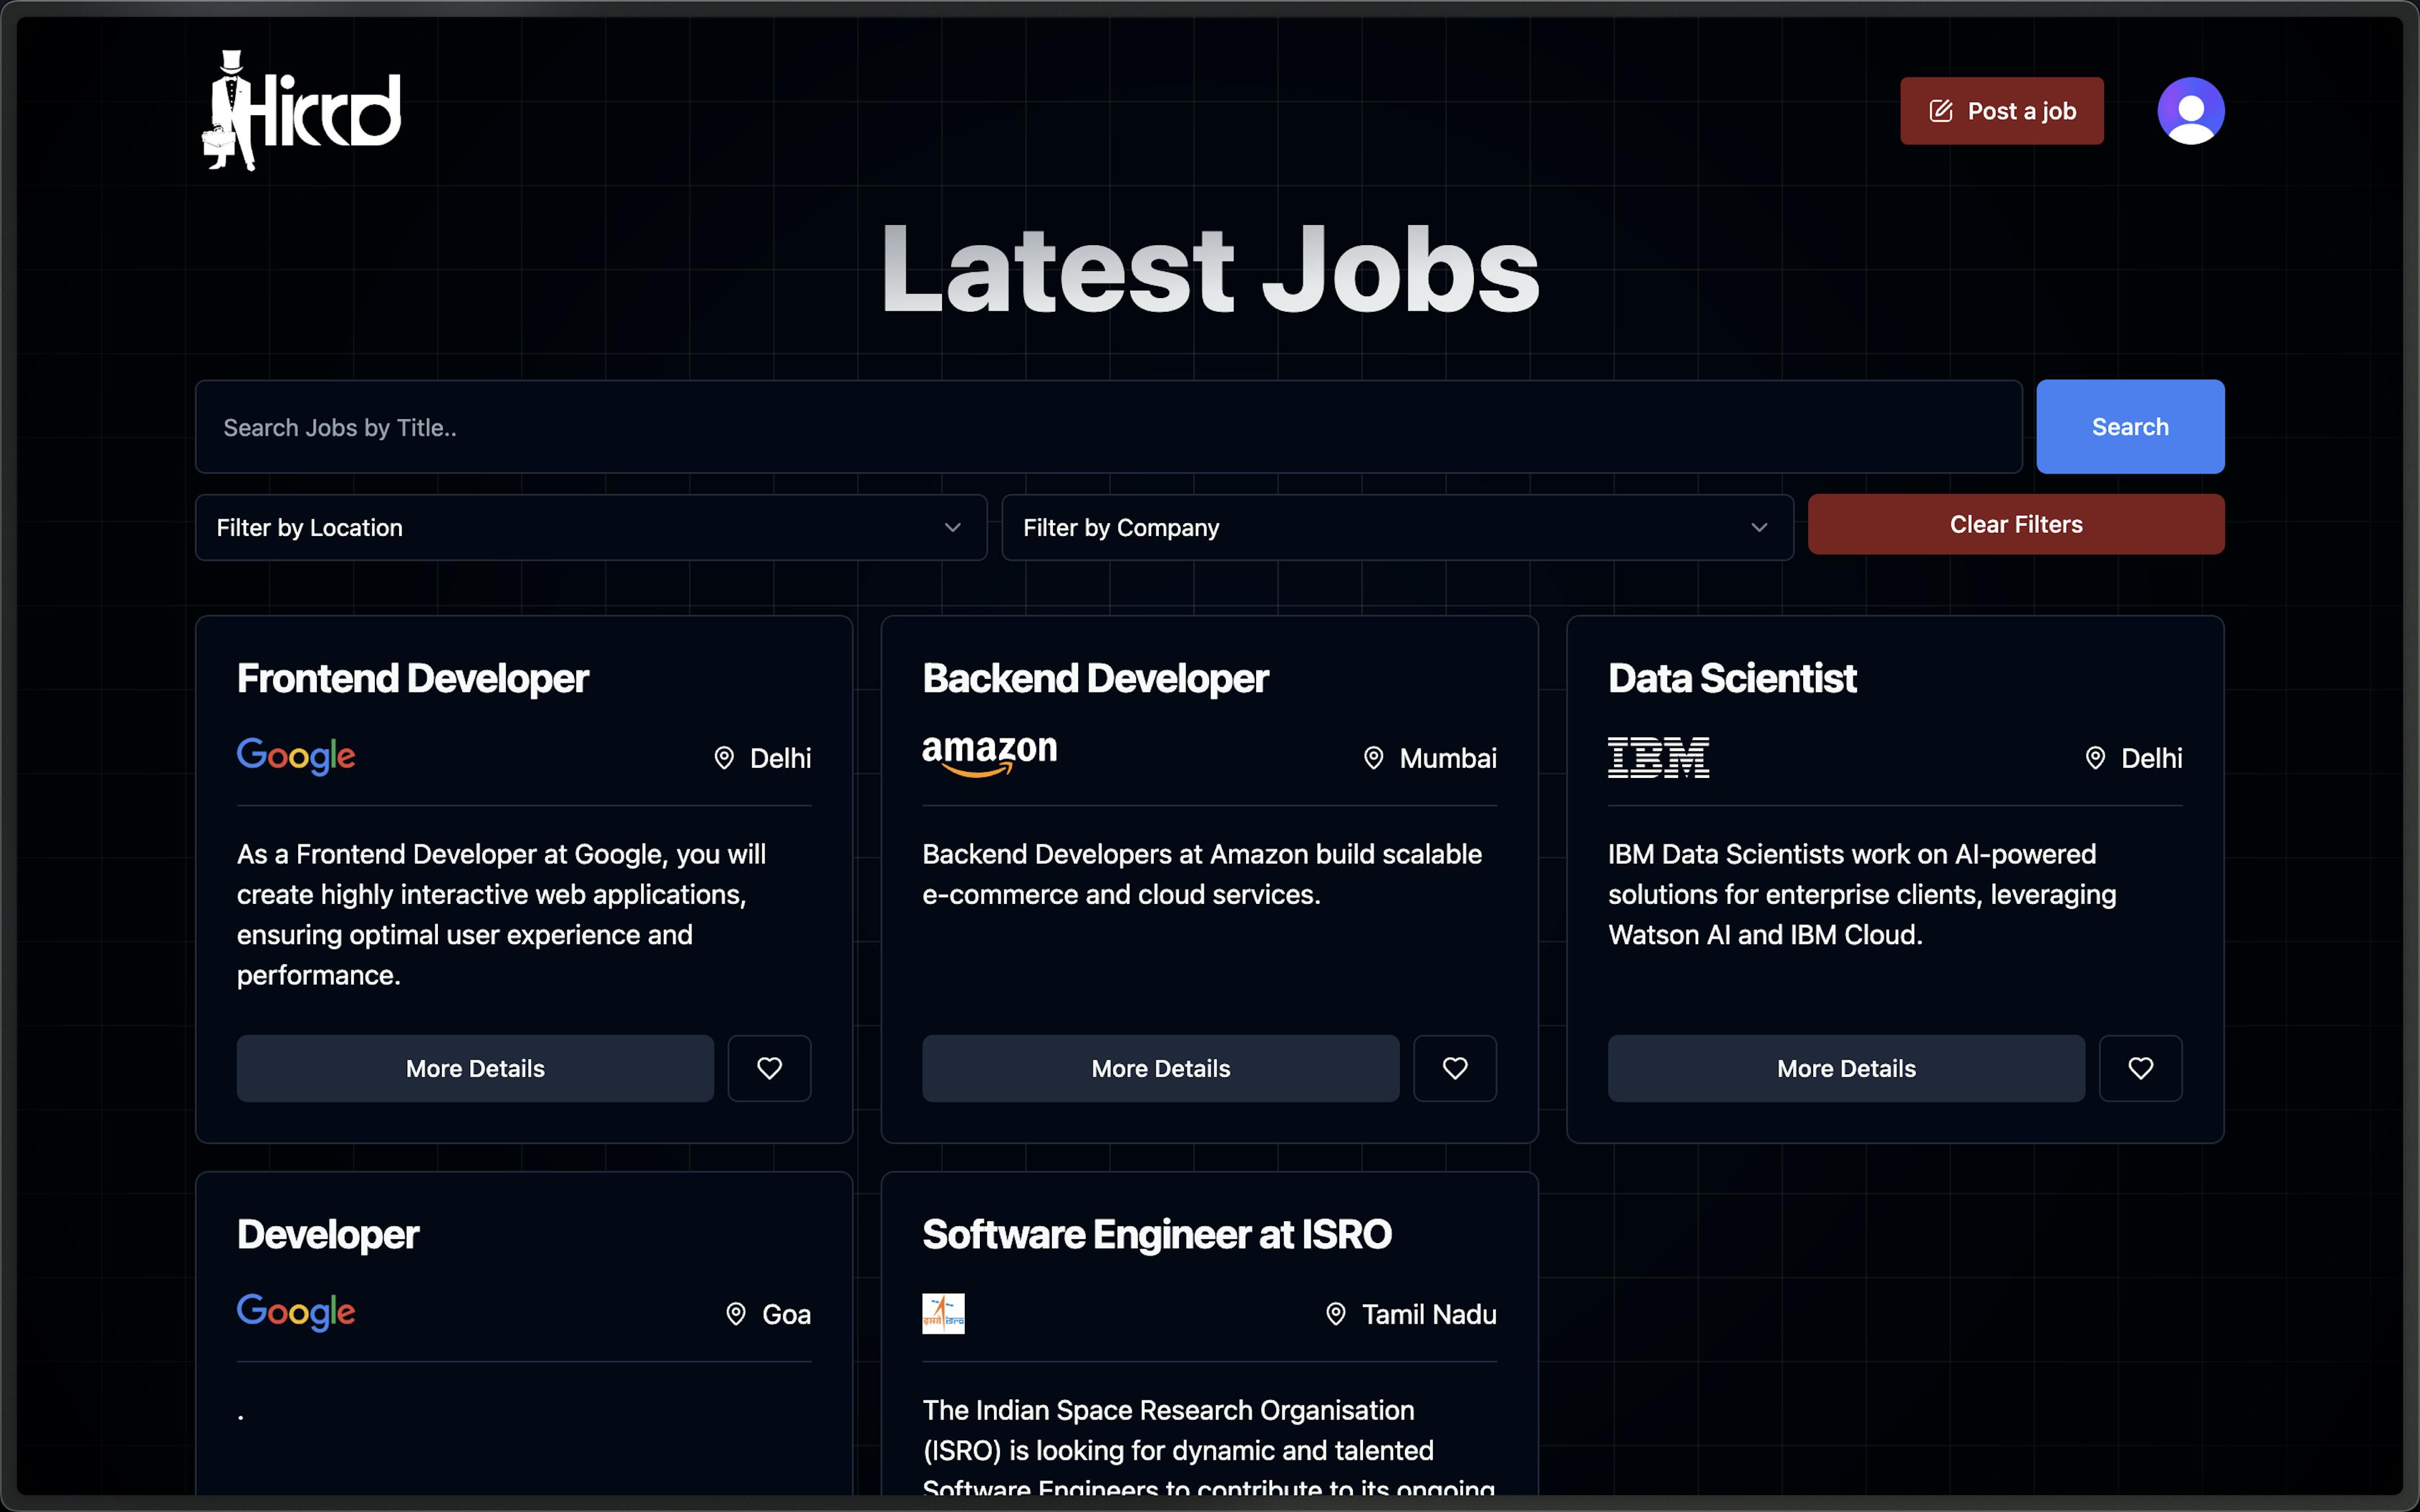
Task: Click the location pin next to Mumbai
Action: click(x=1374, y=758)
